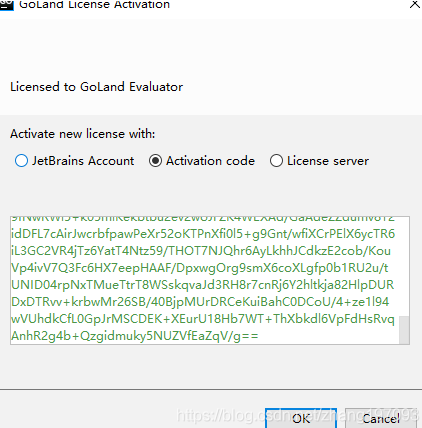Place cursor in line starting Vp4ivV7Q3F

200,268
